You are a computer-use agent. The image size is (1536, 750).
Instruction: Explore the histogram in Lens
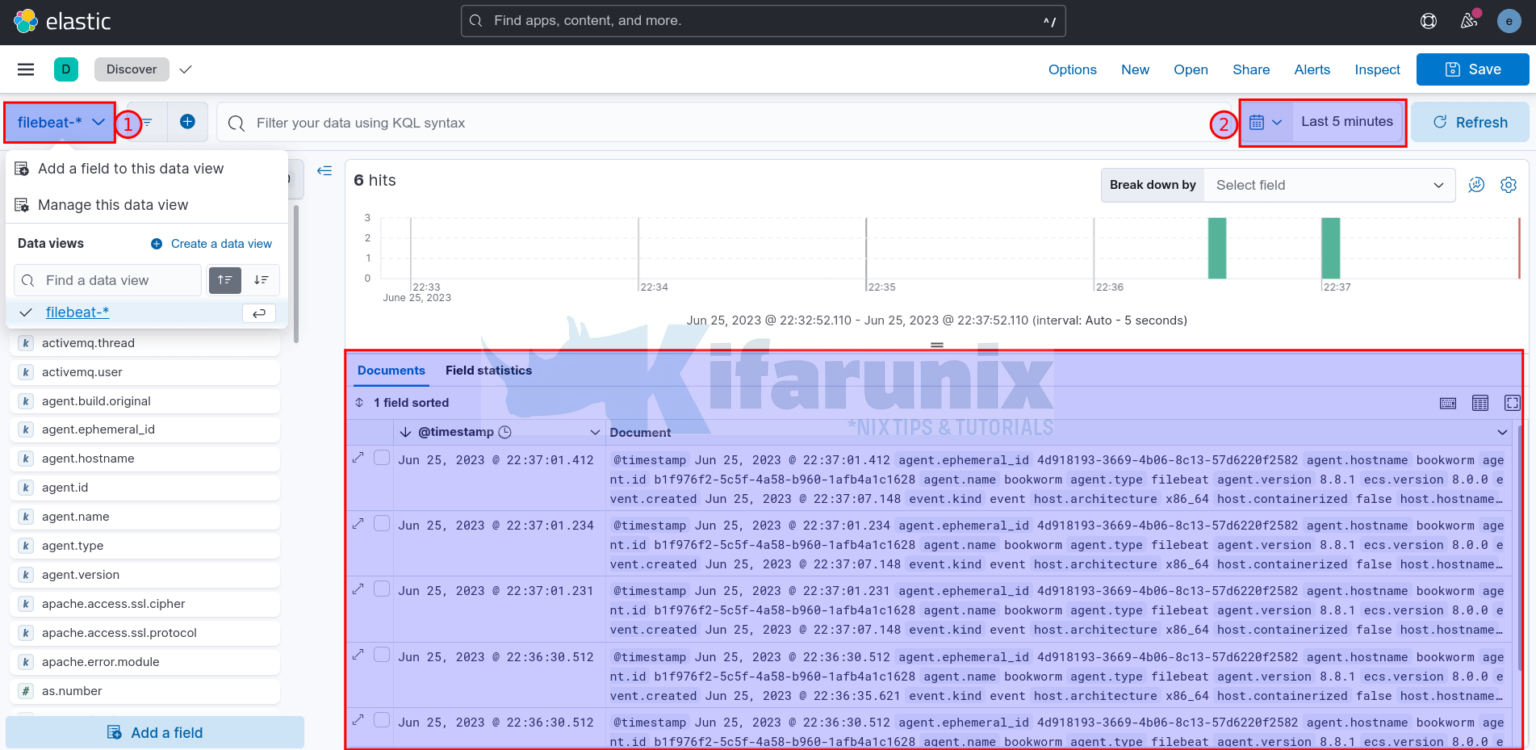(1476, 185)
